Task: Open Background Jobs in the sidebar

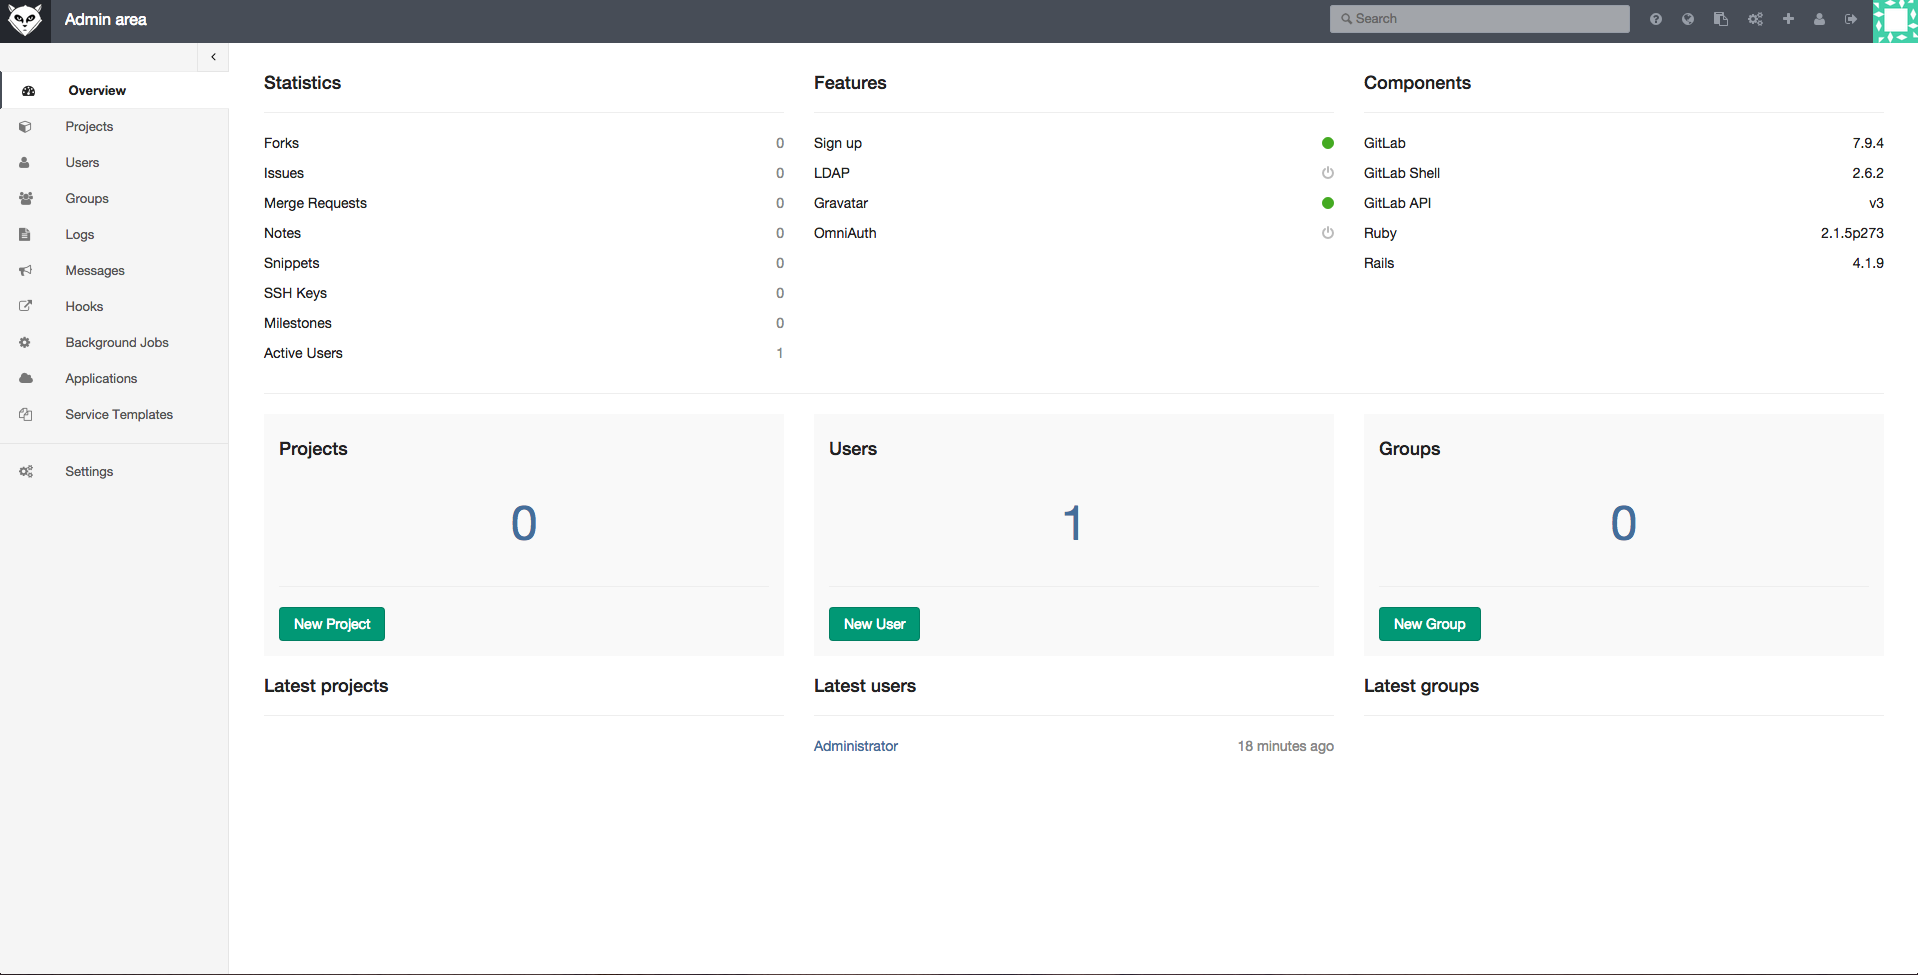Action: coord(117,343)
